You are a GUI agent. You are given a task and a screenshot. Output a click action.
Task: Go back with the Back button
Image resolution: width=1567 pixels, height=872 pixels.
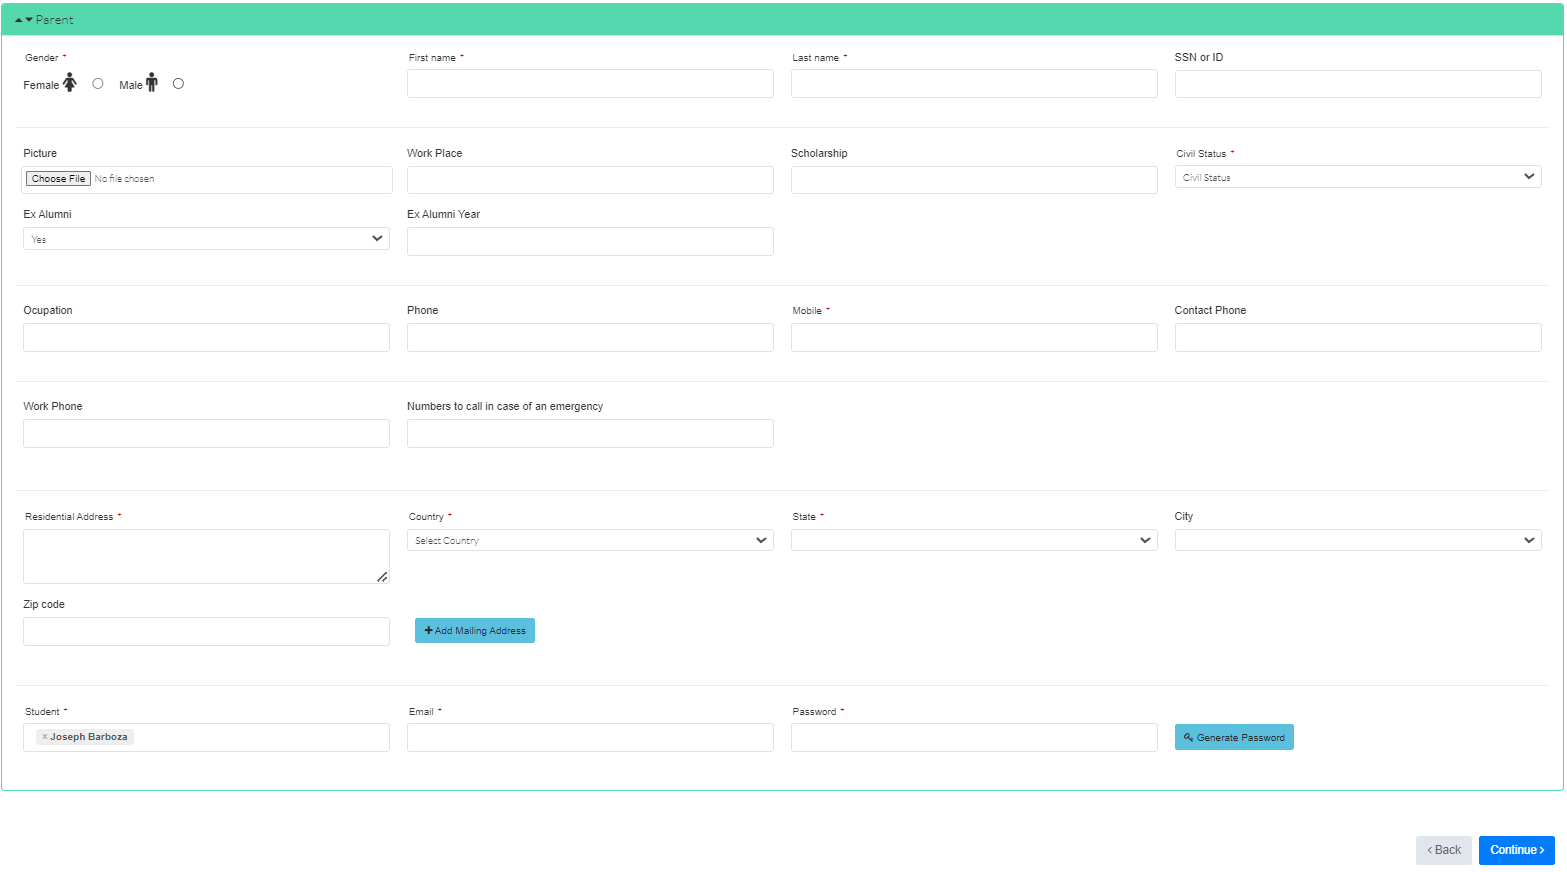[1444, 850]
